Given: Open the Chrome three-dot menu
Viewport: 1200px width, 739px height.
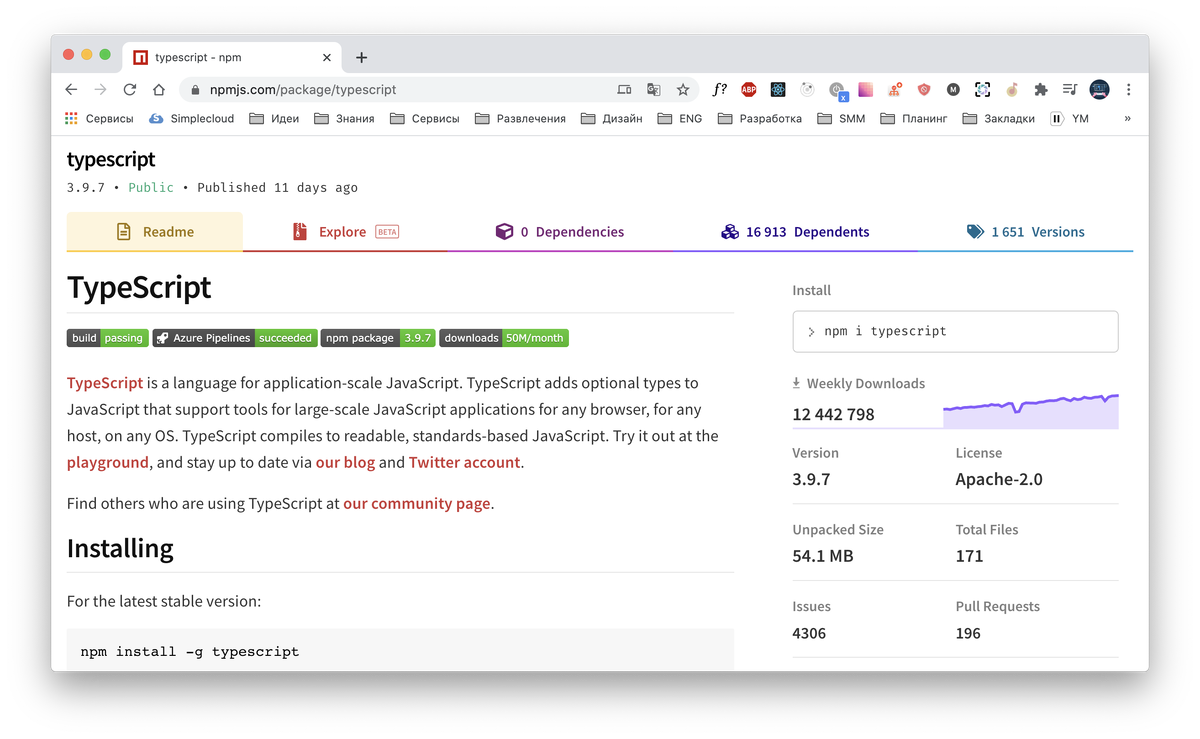Looking at the screenshot, I should point(1128,89).
